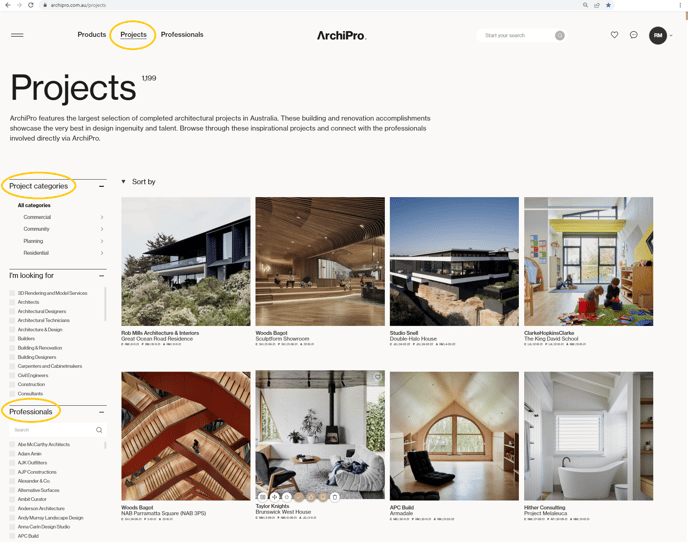This screenshot has width=688, height=542.
Task: Open messages via the chat bubble icon
Action: click(x=634, y=35)
